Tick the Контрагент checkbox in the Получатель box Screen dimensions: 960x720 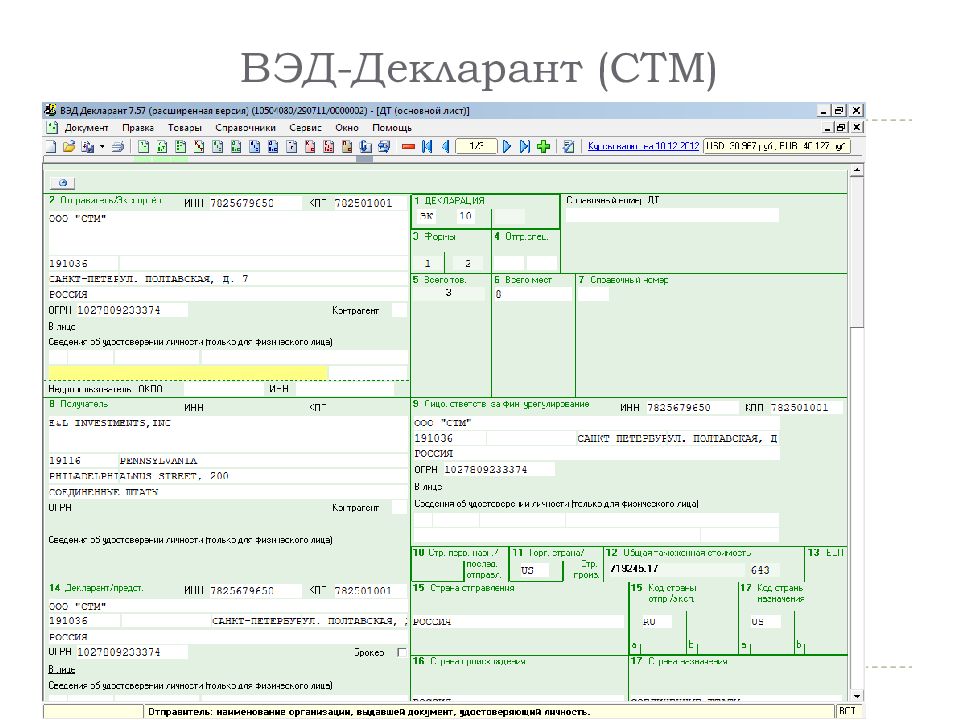click(x=399, y=508)
